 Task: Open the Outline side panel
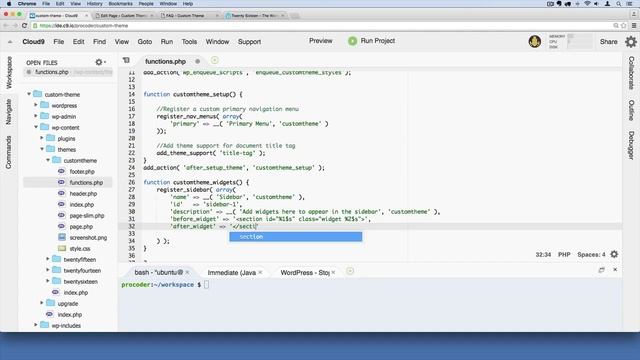point(631,110)
